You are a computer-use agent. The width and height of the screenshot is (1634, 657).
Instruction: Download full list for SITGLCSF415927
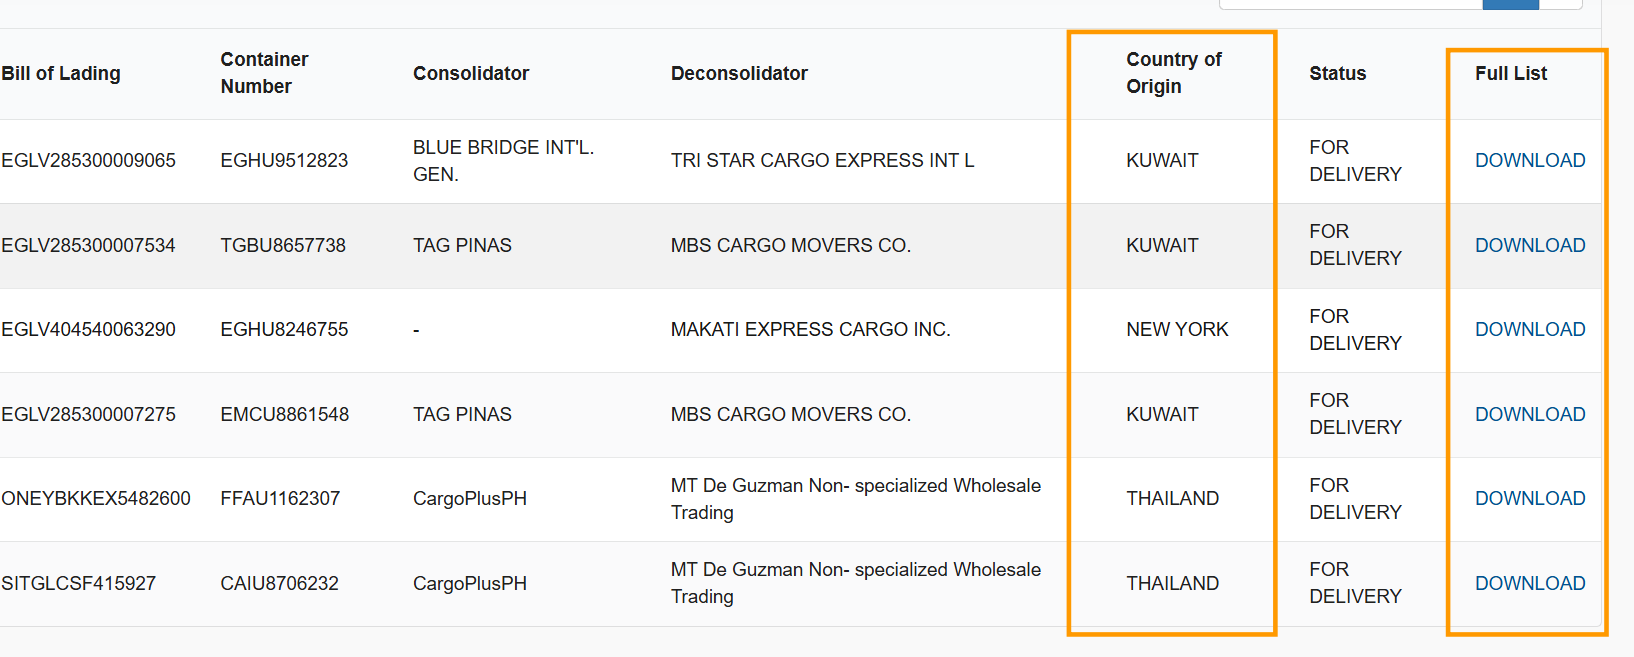(1529, 583)
